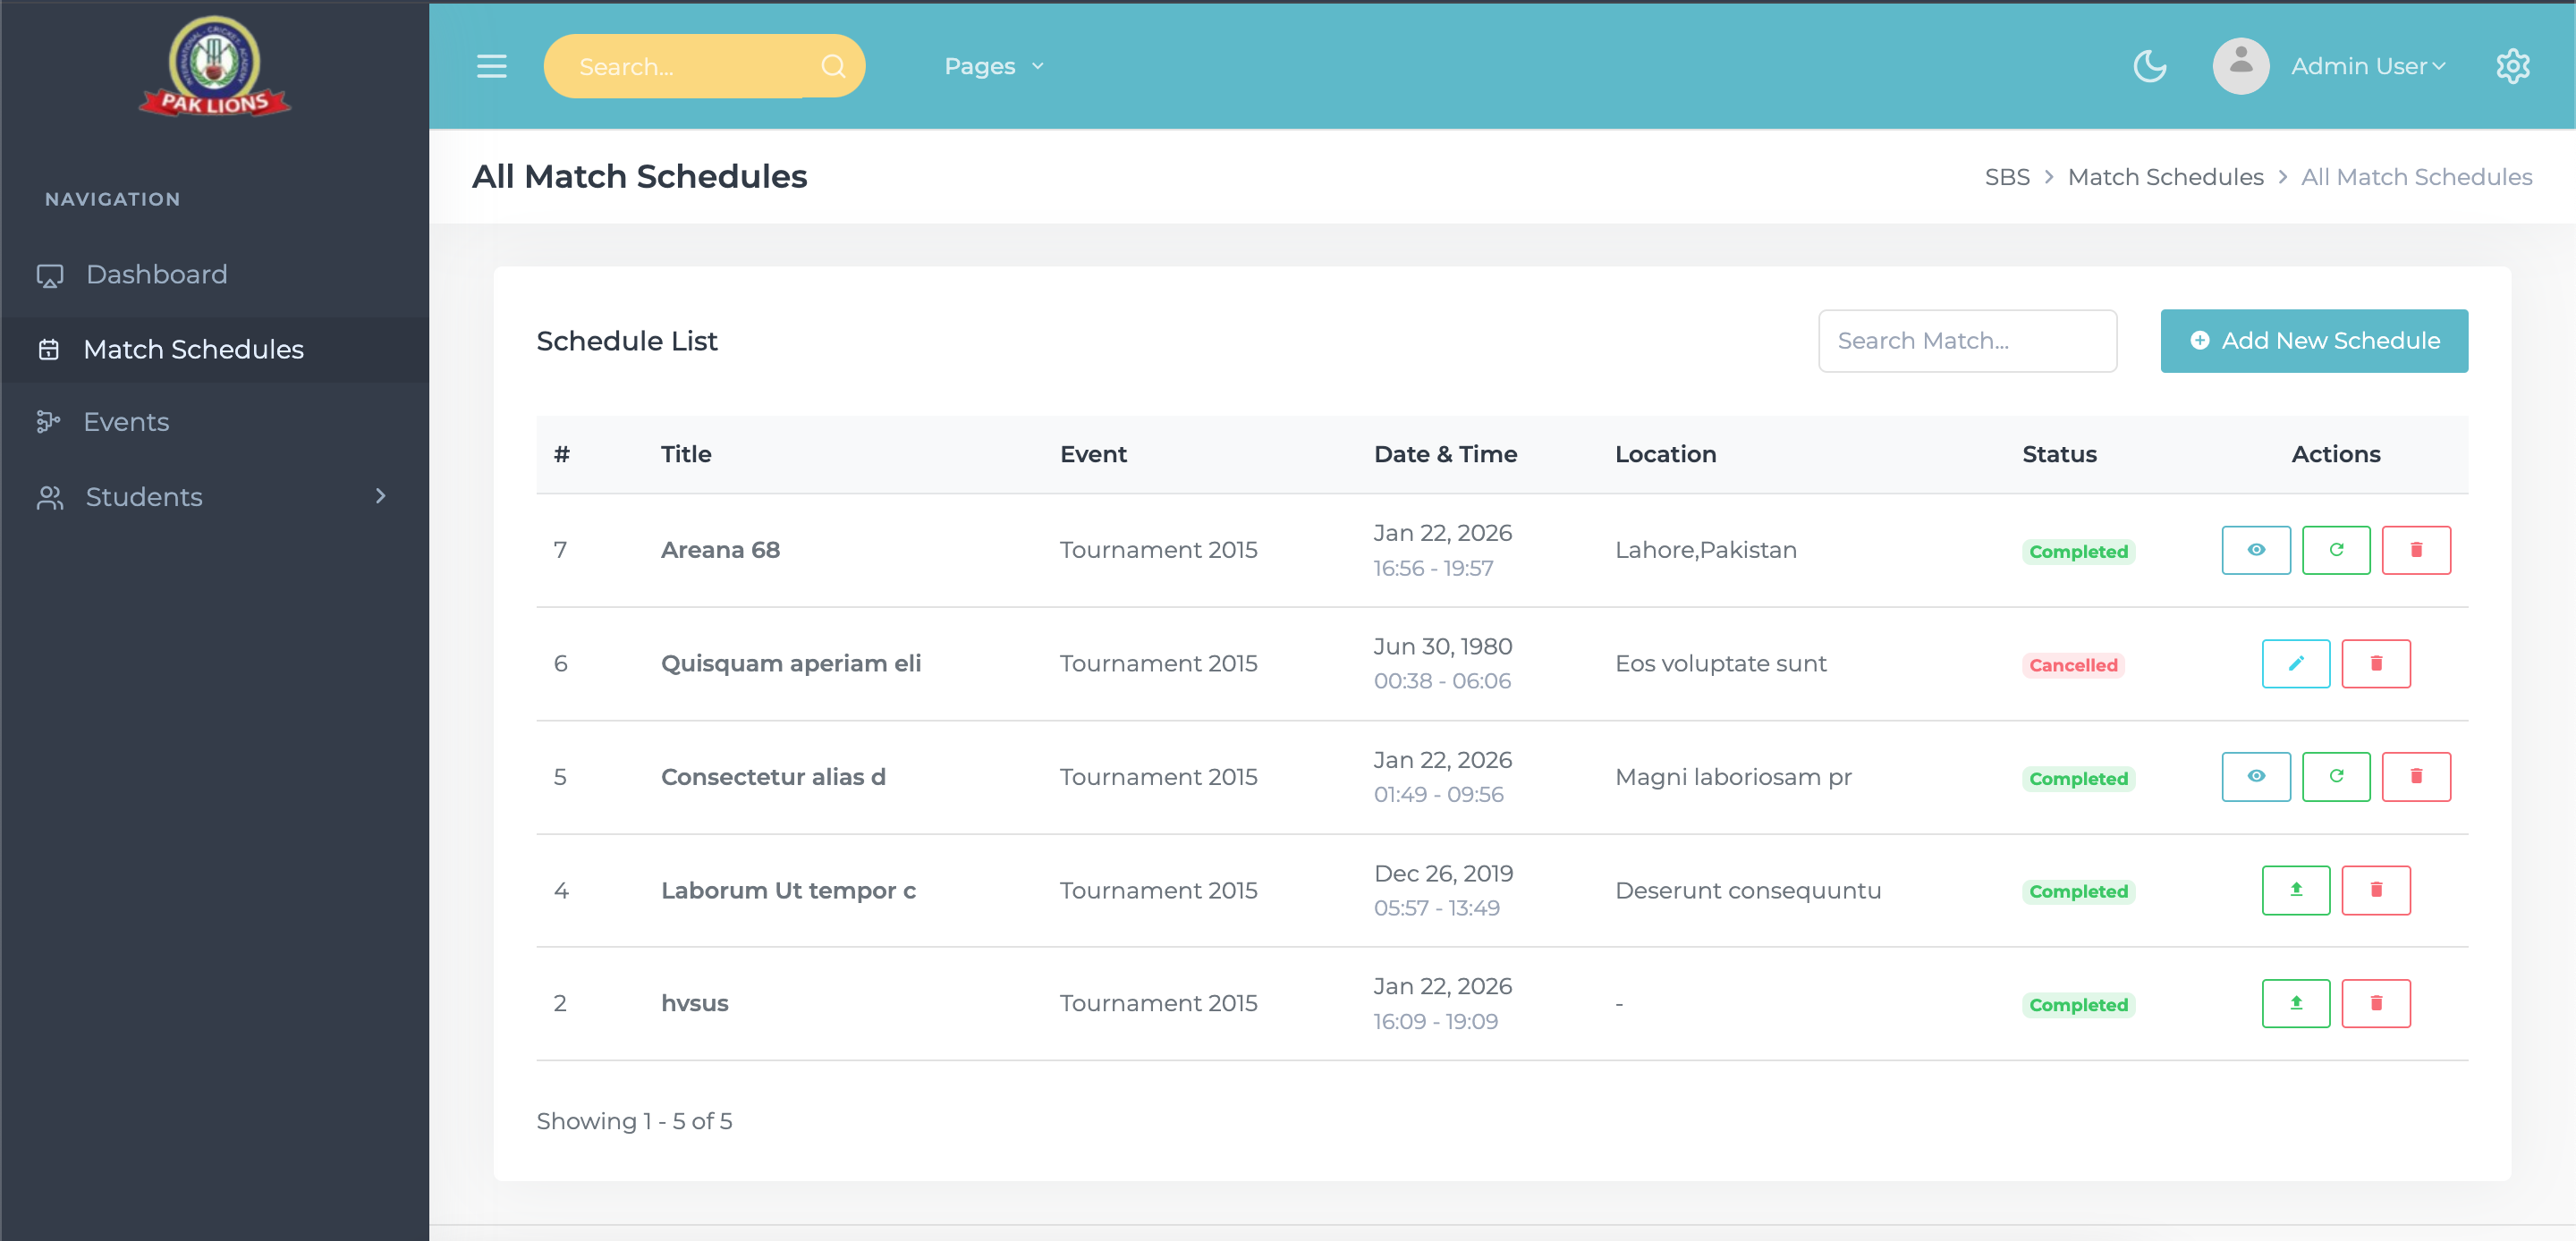Click the hamburger menu icon
This screenshot has height=1241, width=2576.
pos(491,66)
